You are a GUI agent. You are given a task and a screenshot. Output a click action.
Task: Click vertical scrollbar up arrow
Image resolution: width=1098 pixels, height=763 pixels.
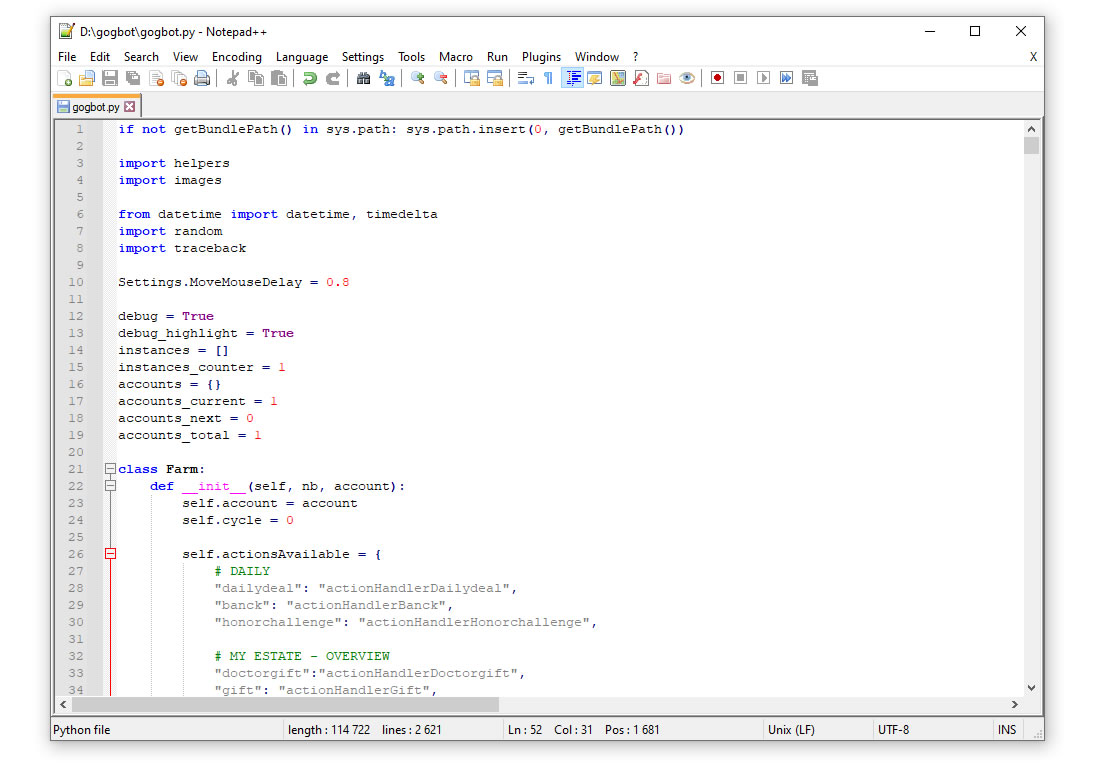click(x=1031, y=130)
